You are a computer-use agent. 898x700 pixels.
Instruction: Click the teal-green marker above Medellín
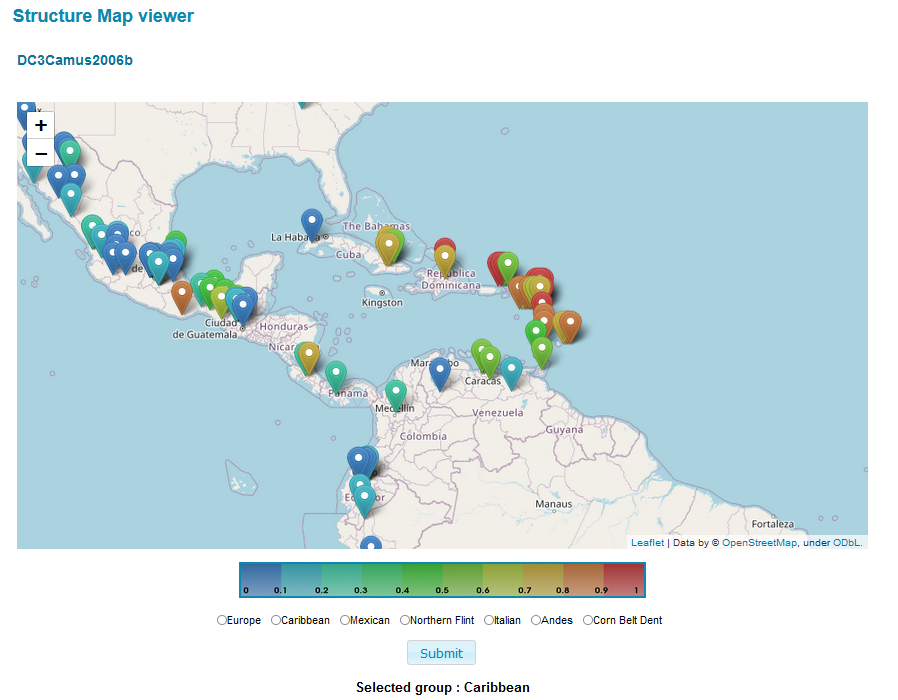396,396
